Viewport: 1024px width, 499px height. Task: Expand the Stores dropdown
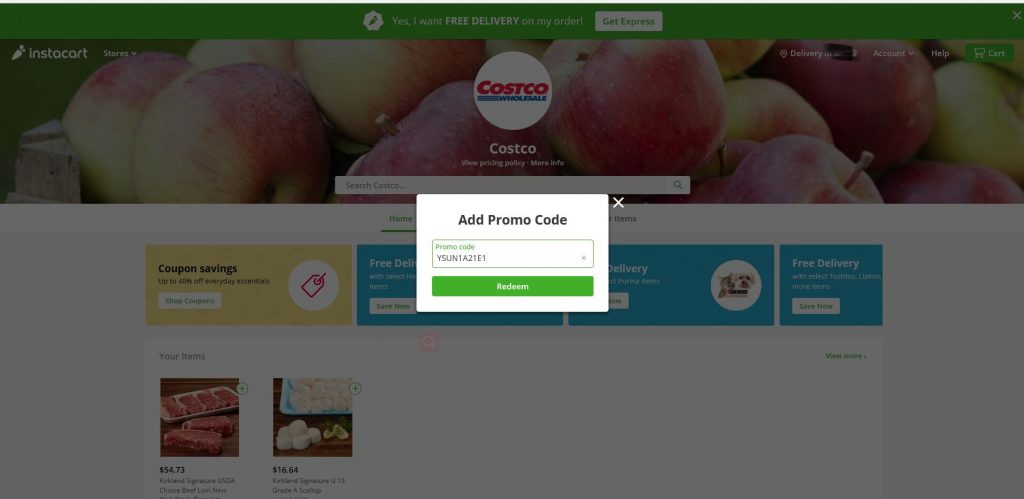coord(120,53)
